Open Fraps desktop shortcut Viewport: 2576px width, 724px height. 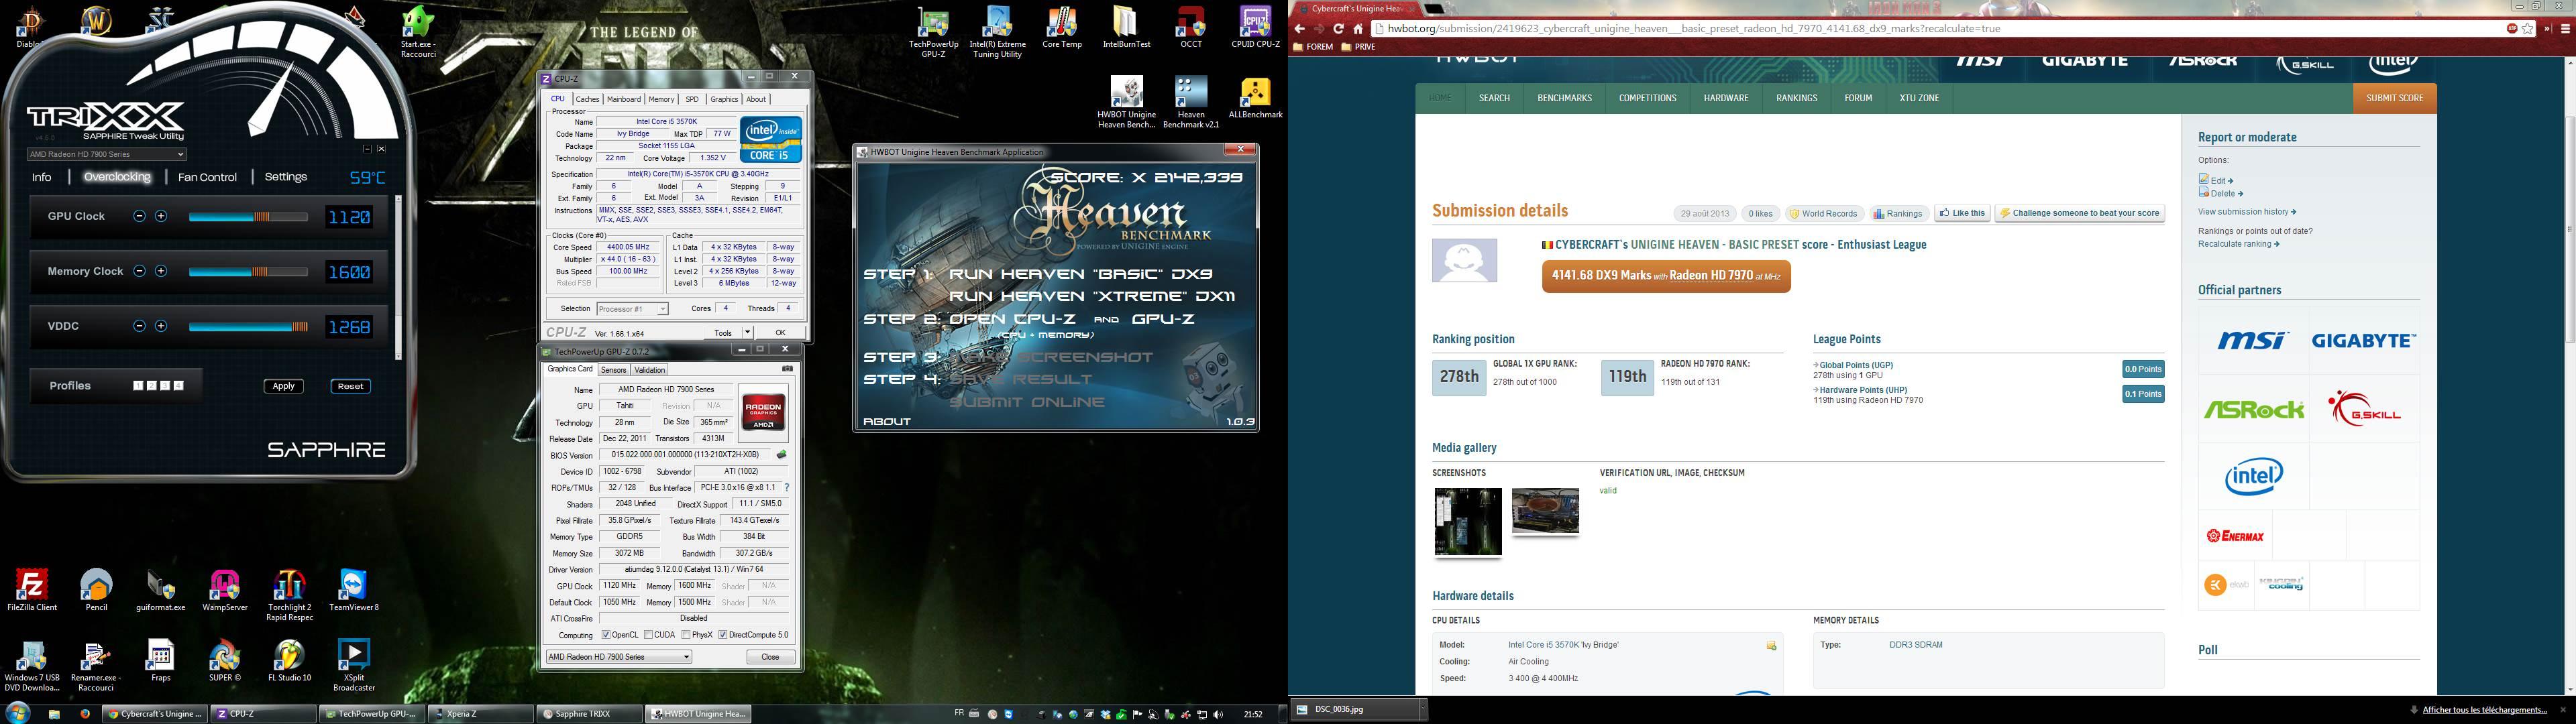(x=160, y=660)
